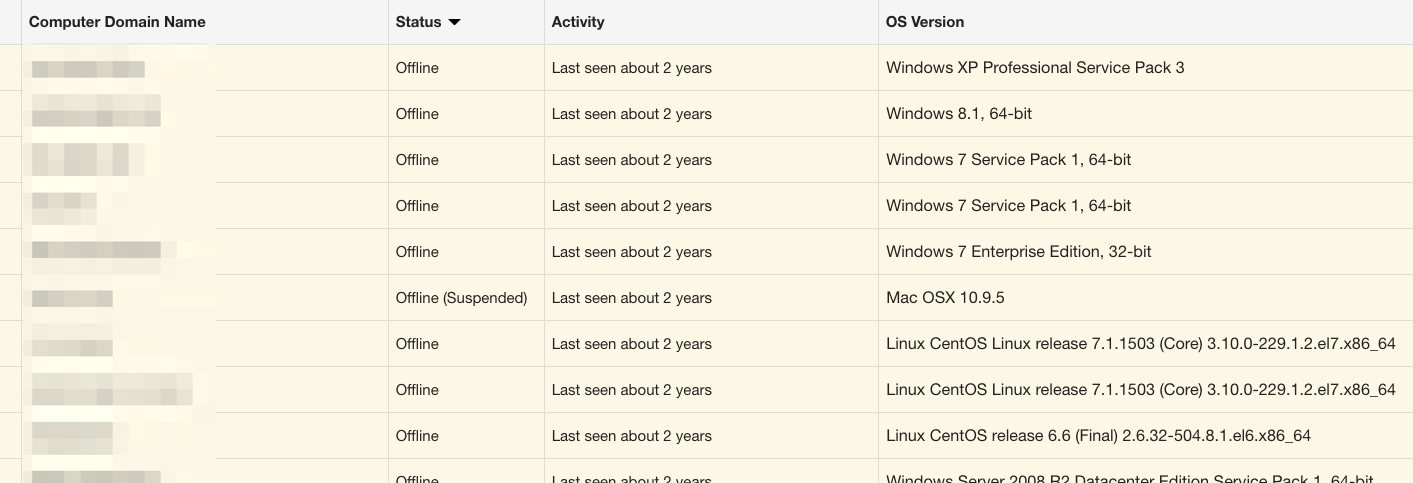Click the blurred computer name in the first row
1413x483 pixels.
tap(88, 69)
